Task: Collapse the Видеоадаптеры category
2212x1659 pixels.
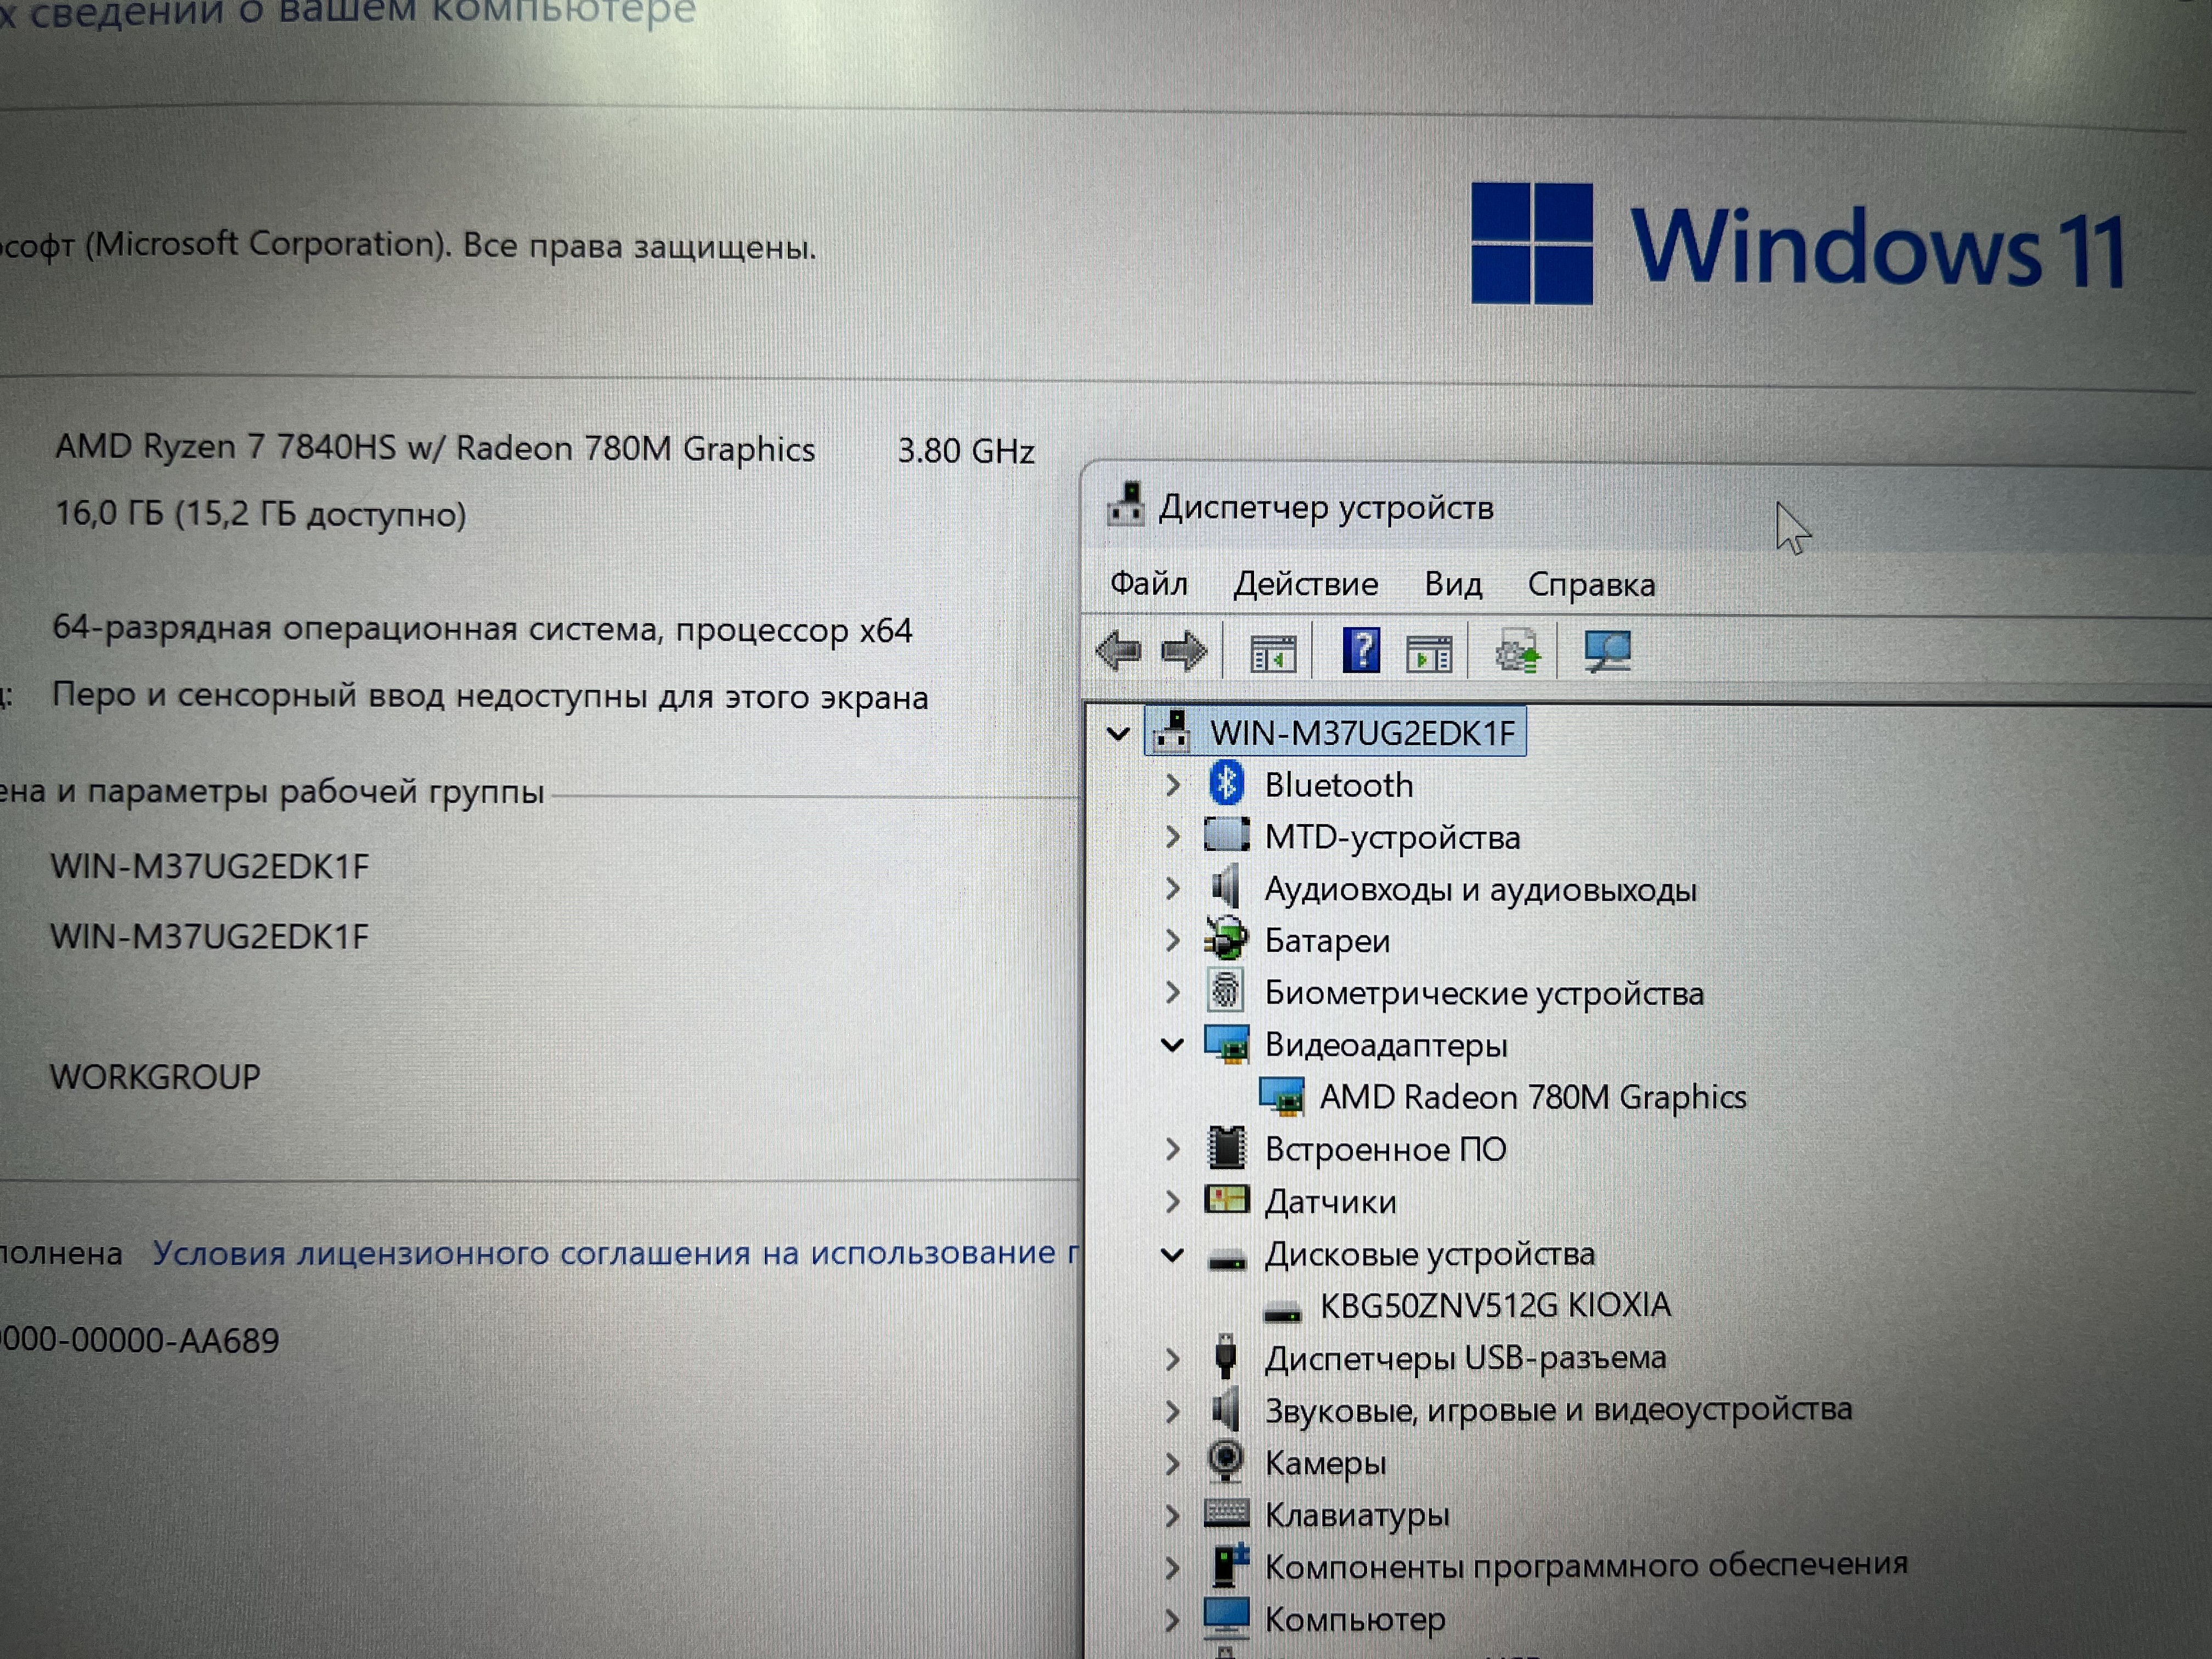Action: [1173, 1045]
